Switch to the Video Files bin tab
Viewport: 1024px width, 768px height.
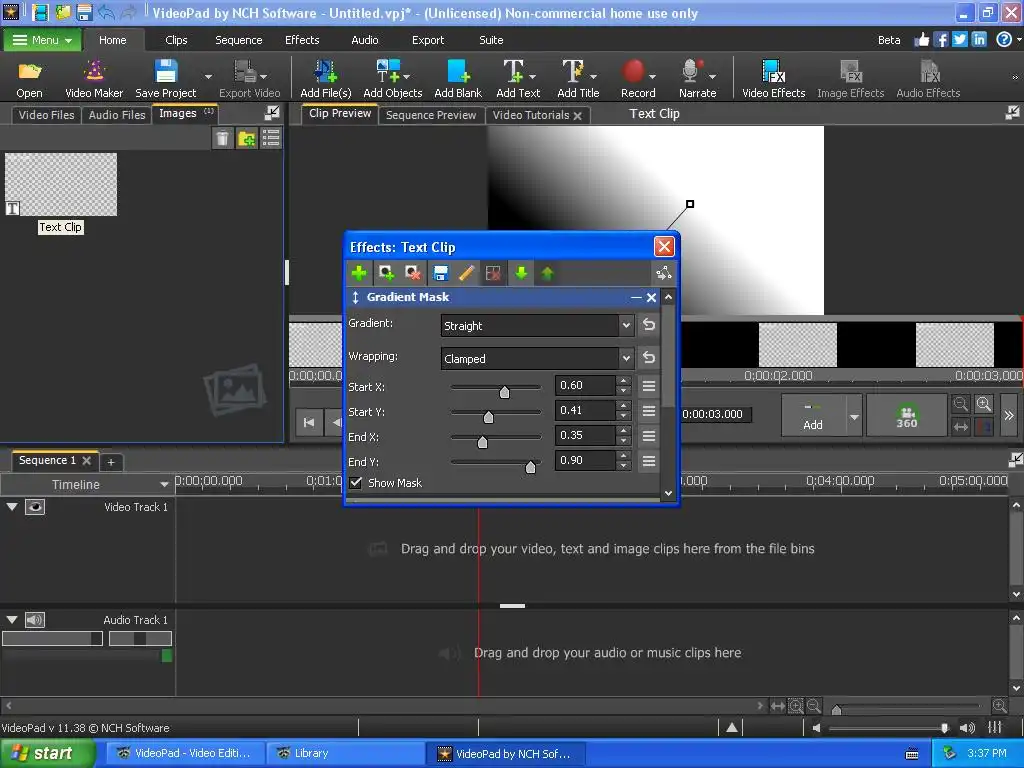(x=46, y=115)
